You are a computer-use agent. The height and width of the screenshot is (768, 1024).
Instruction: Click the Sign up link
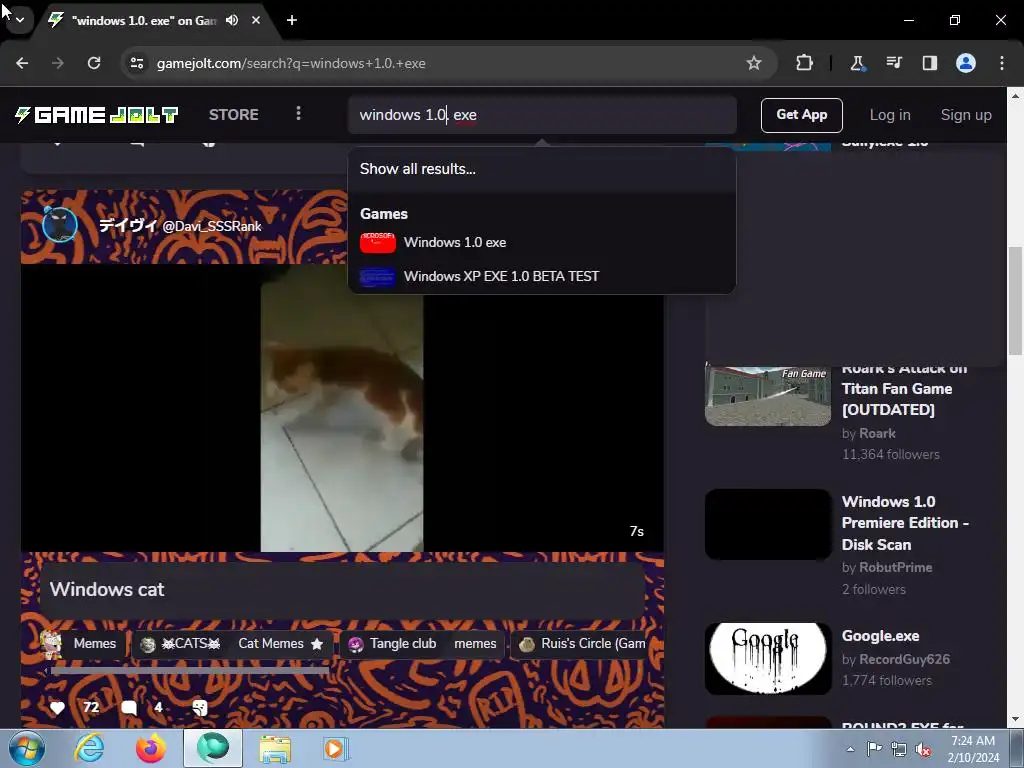tap(966, 115)
